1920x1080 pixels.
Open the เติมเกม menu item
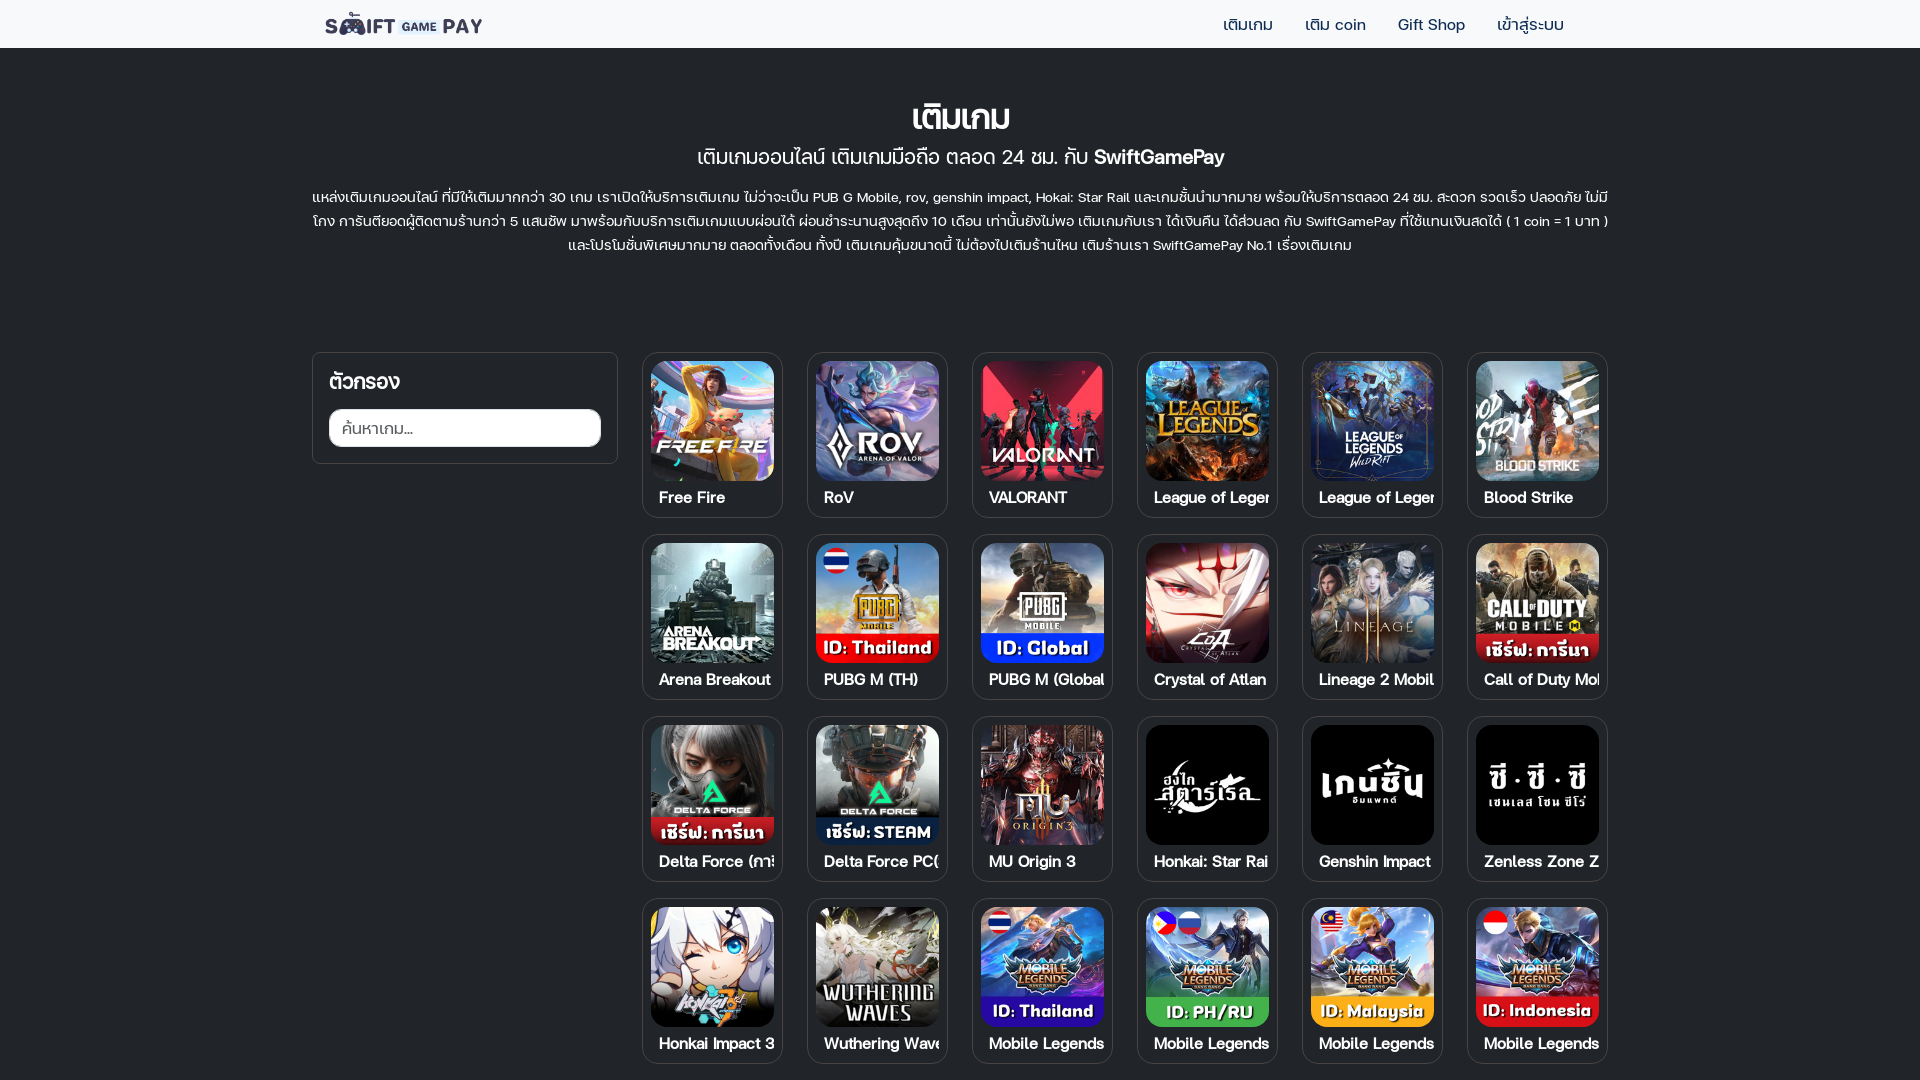click(1247, 24)
